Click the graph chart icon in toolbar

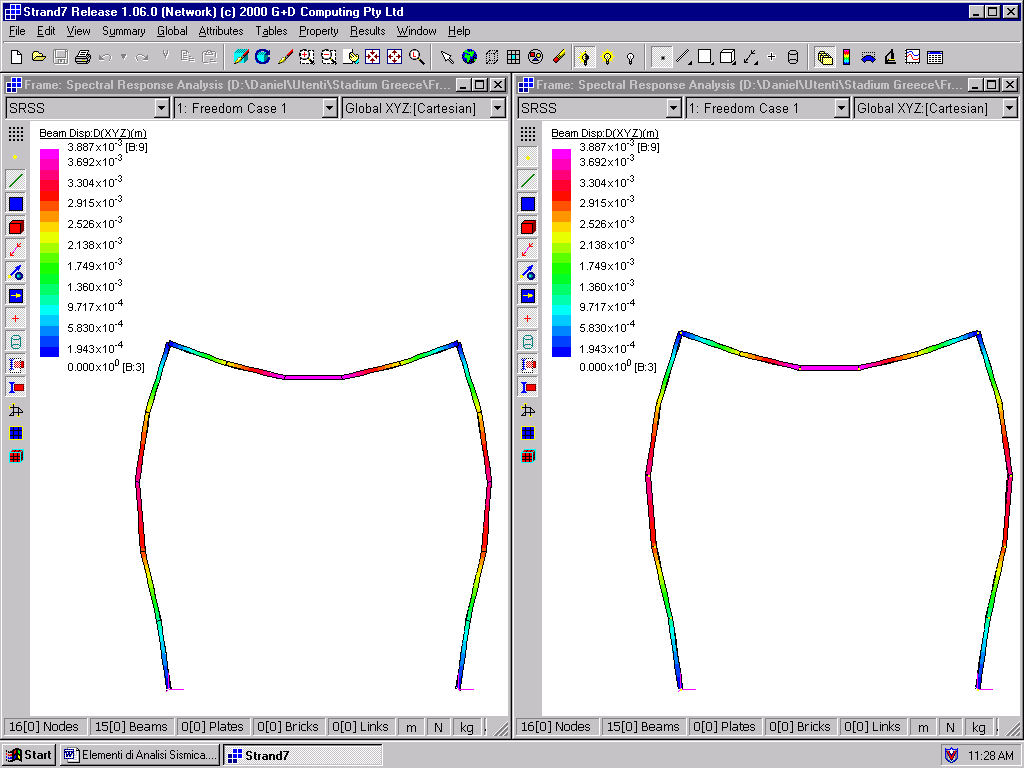click(912, 57)
